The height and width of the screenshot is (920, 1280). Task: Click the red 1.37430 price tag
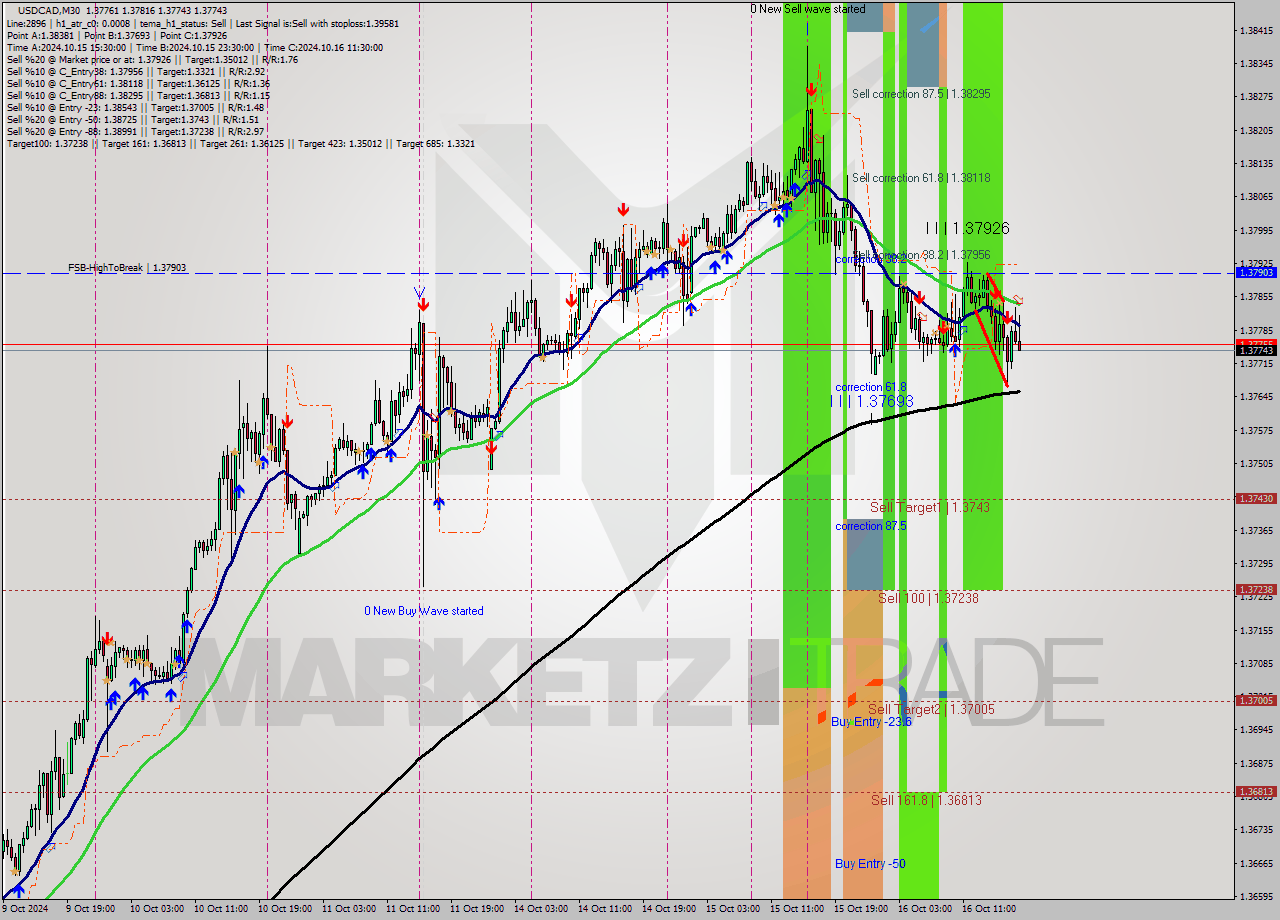(x=1256, y=498)
